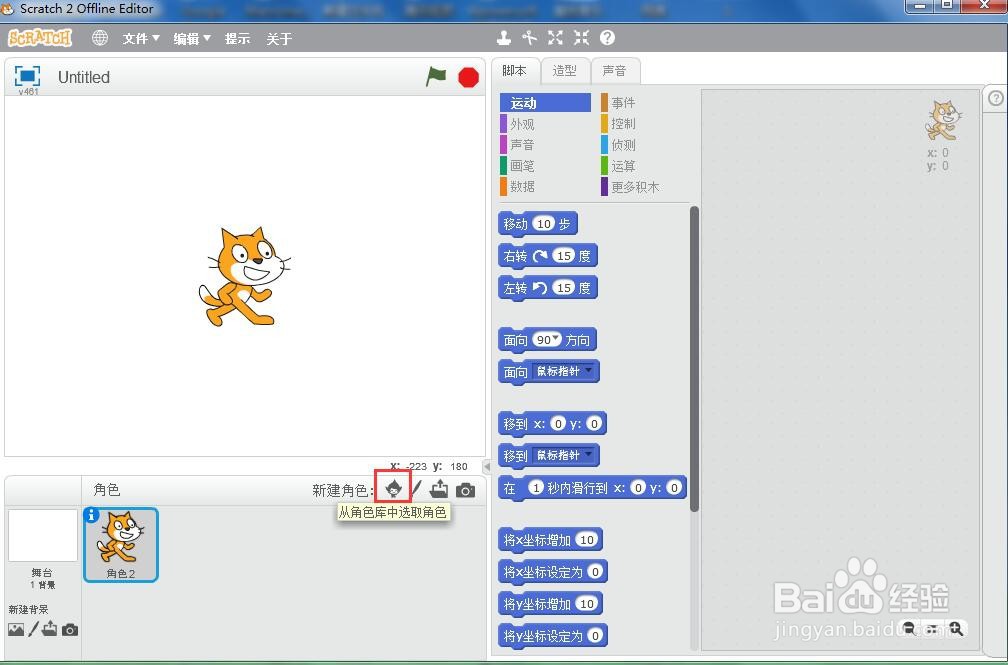The width and height of the screenshot is (1008, 665).
Task: Select the 数据 block category
Action: [x=545, y=187]
